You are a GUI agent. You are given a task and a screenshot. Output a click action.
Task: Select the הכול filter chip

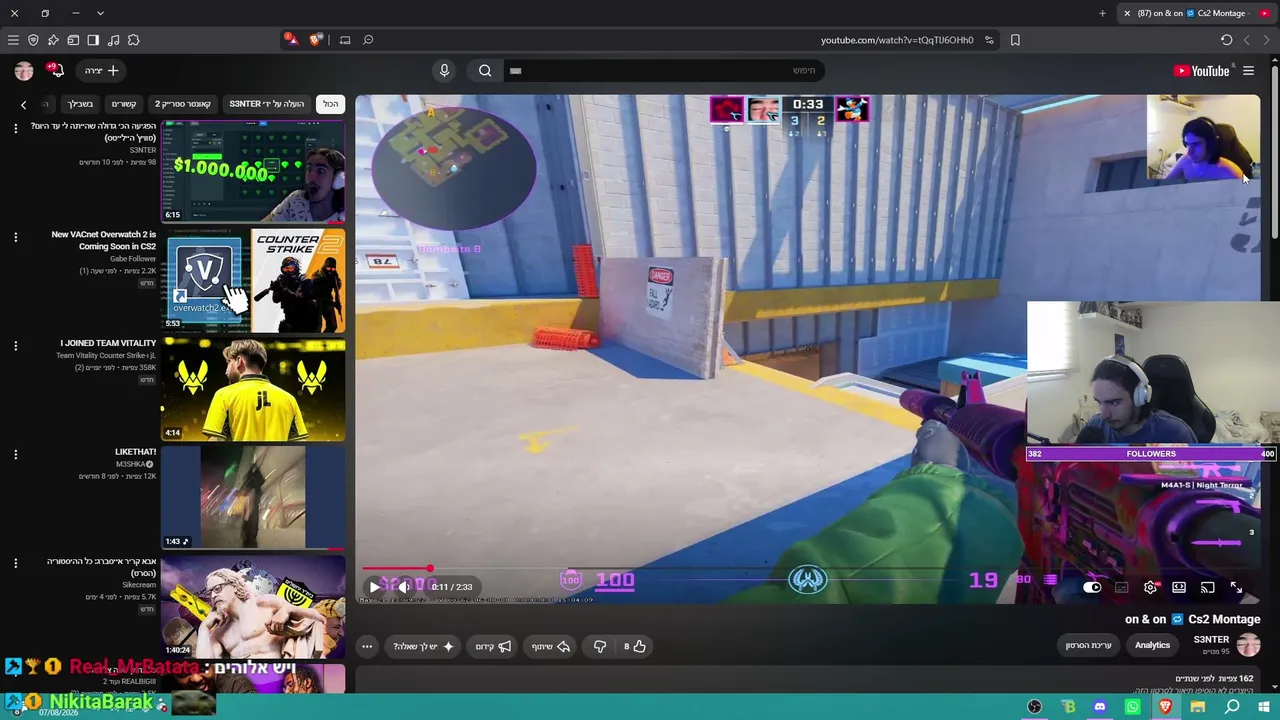click(330, 104)
